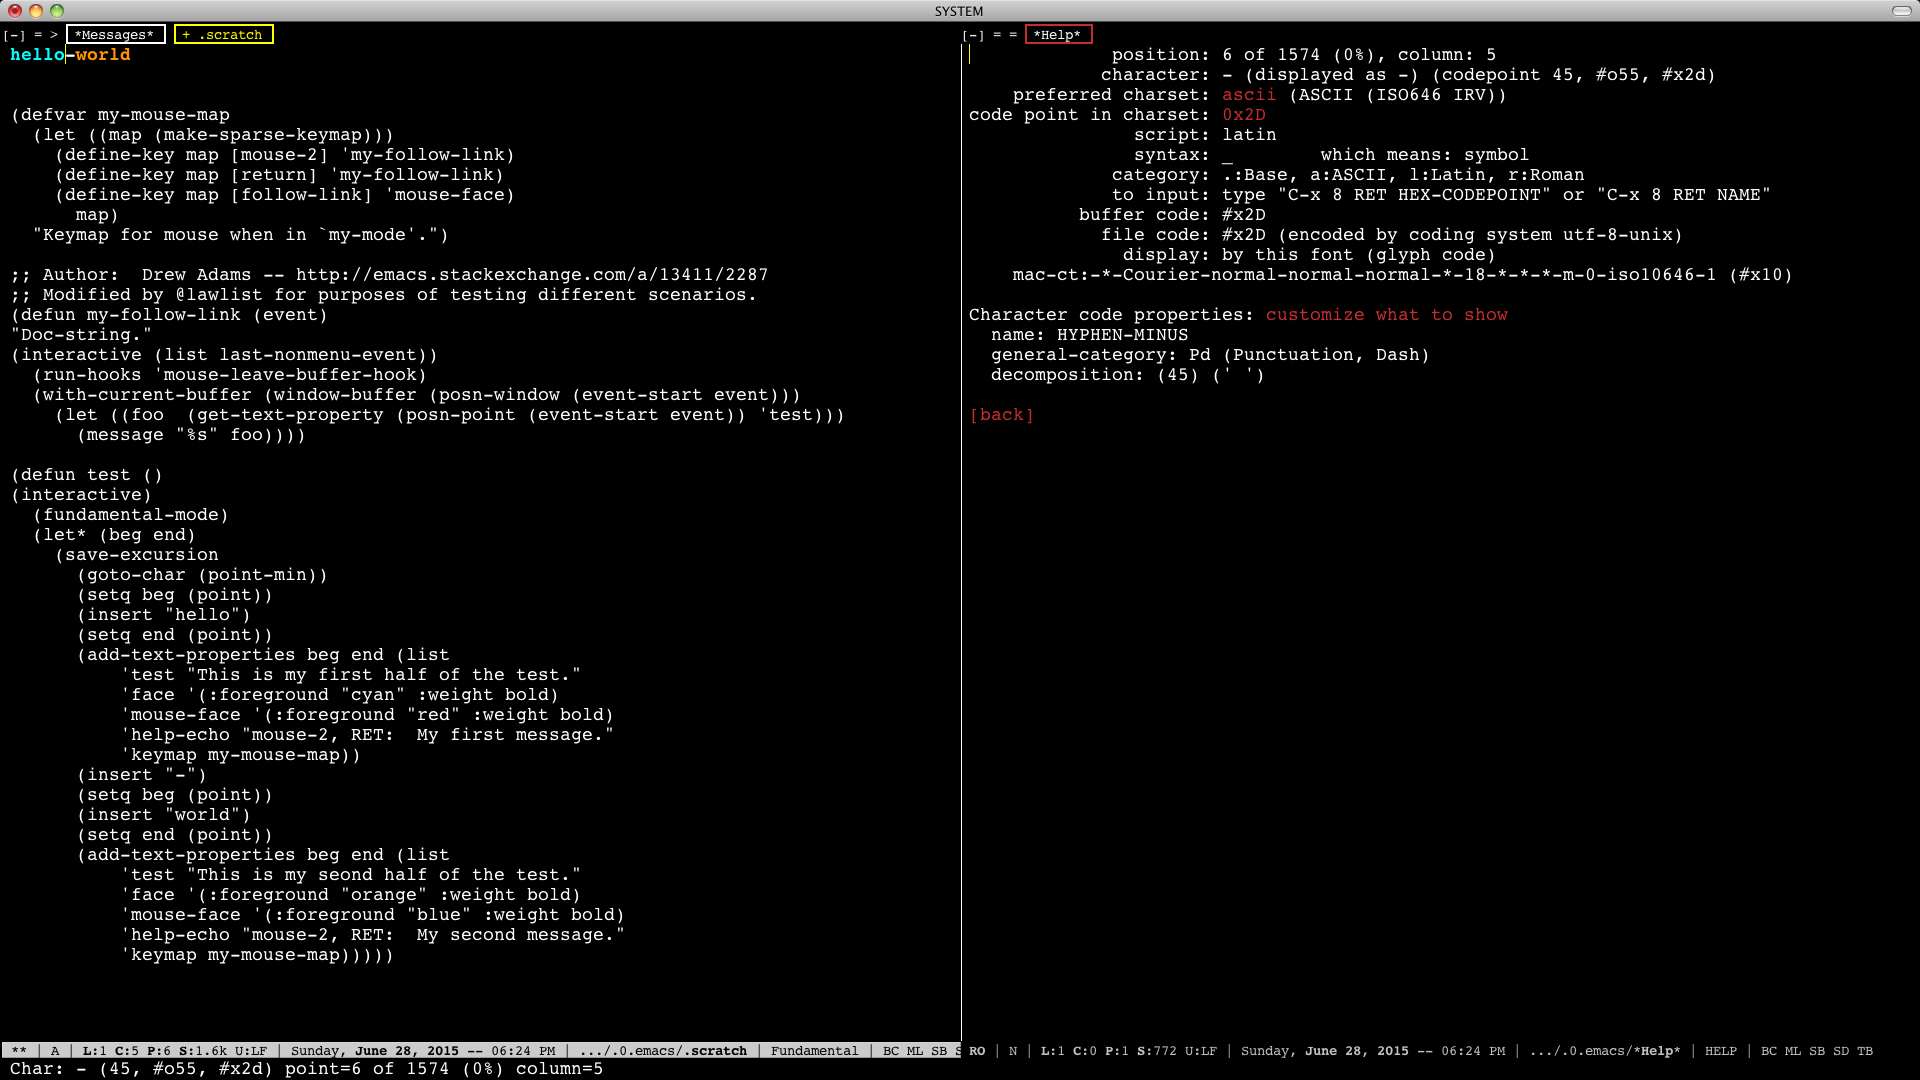This screenshot has width=1920, height=1080.
Task: Click 'L:1 C:5 P:6' position in left mode line
Action: coord(127,1051)
